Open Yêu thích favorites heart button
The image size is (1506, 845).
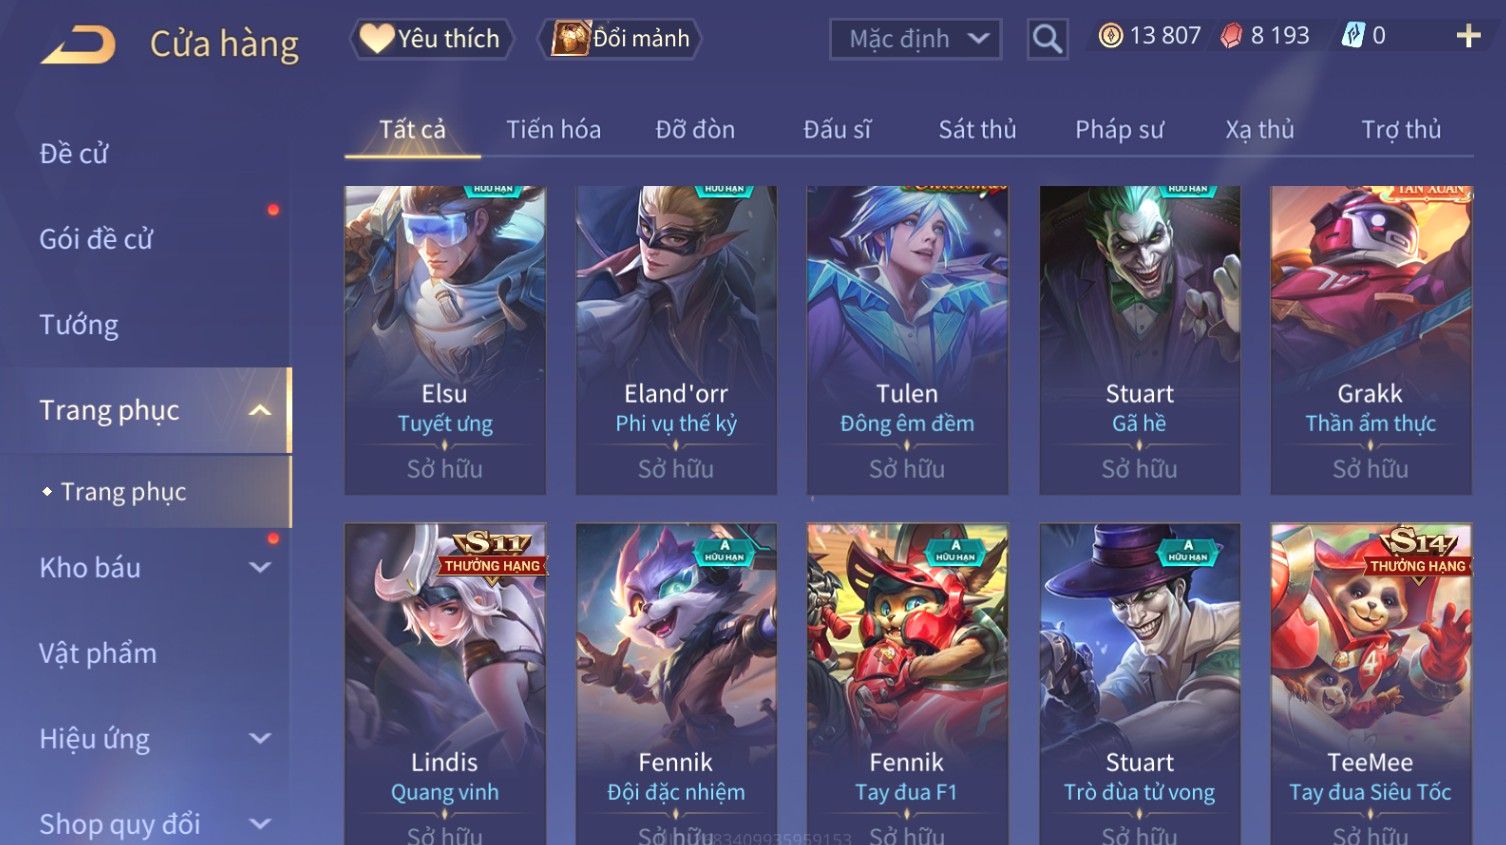coord(431,39)
